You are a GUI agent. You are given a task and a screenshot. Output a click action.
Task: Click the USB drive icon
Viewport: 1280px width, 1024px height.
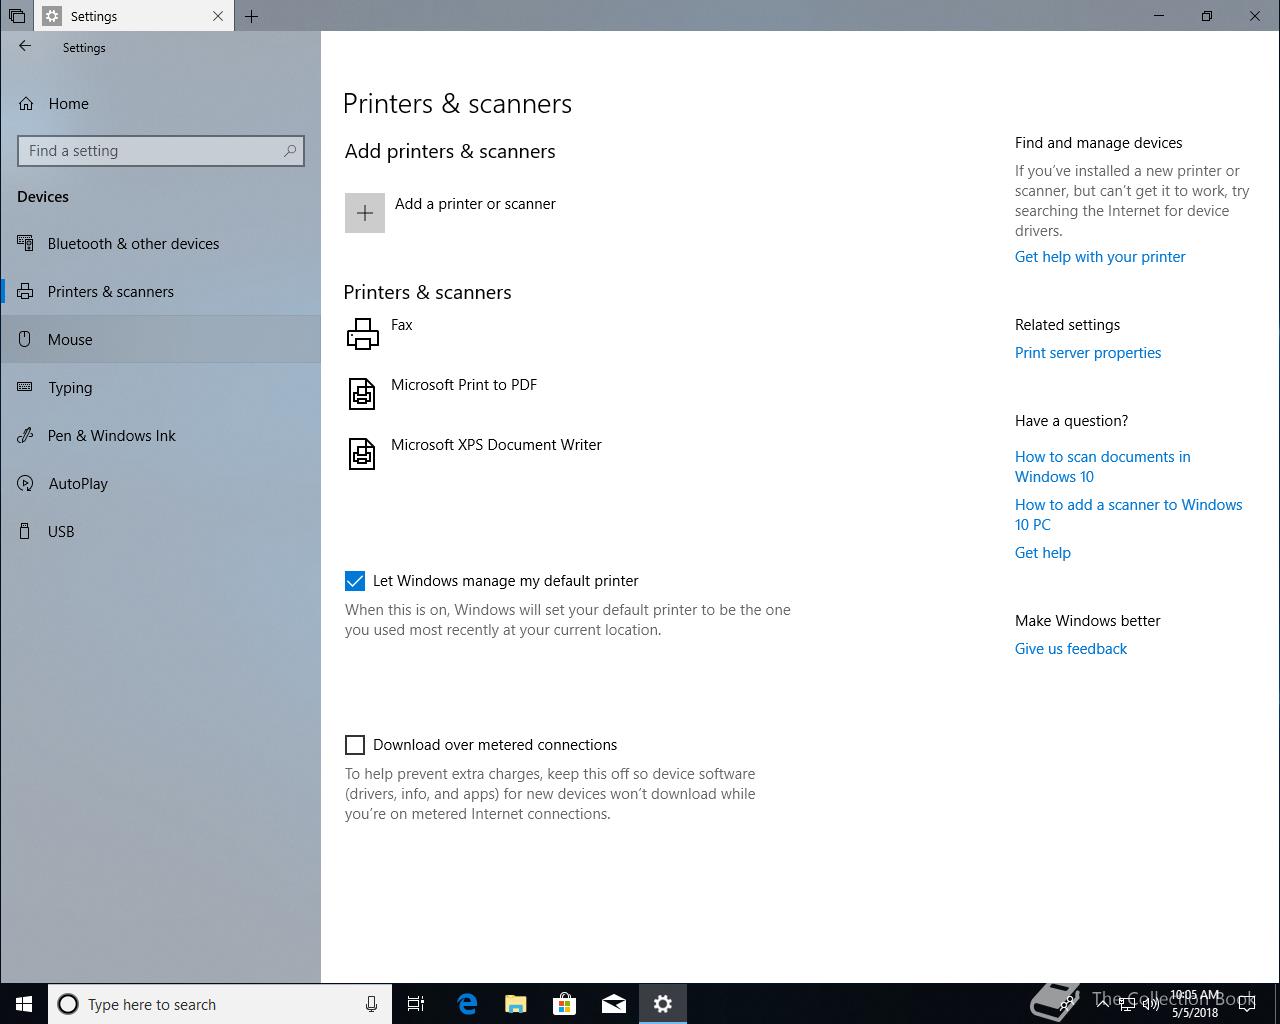(x=25, y=532)
